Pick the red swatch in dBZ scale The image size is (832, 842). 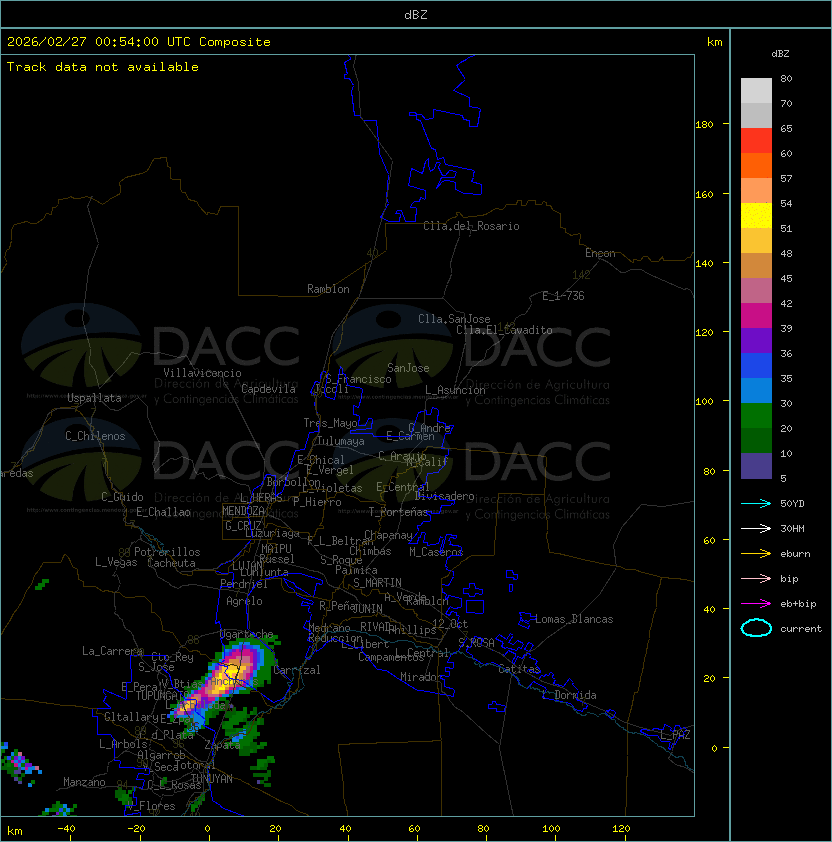[756, 141]
